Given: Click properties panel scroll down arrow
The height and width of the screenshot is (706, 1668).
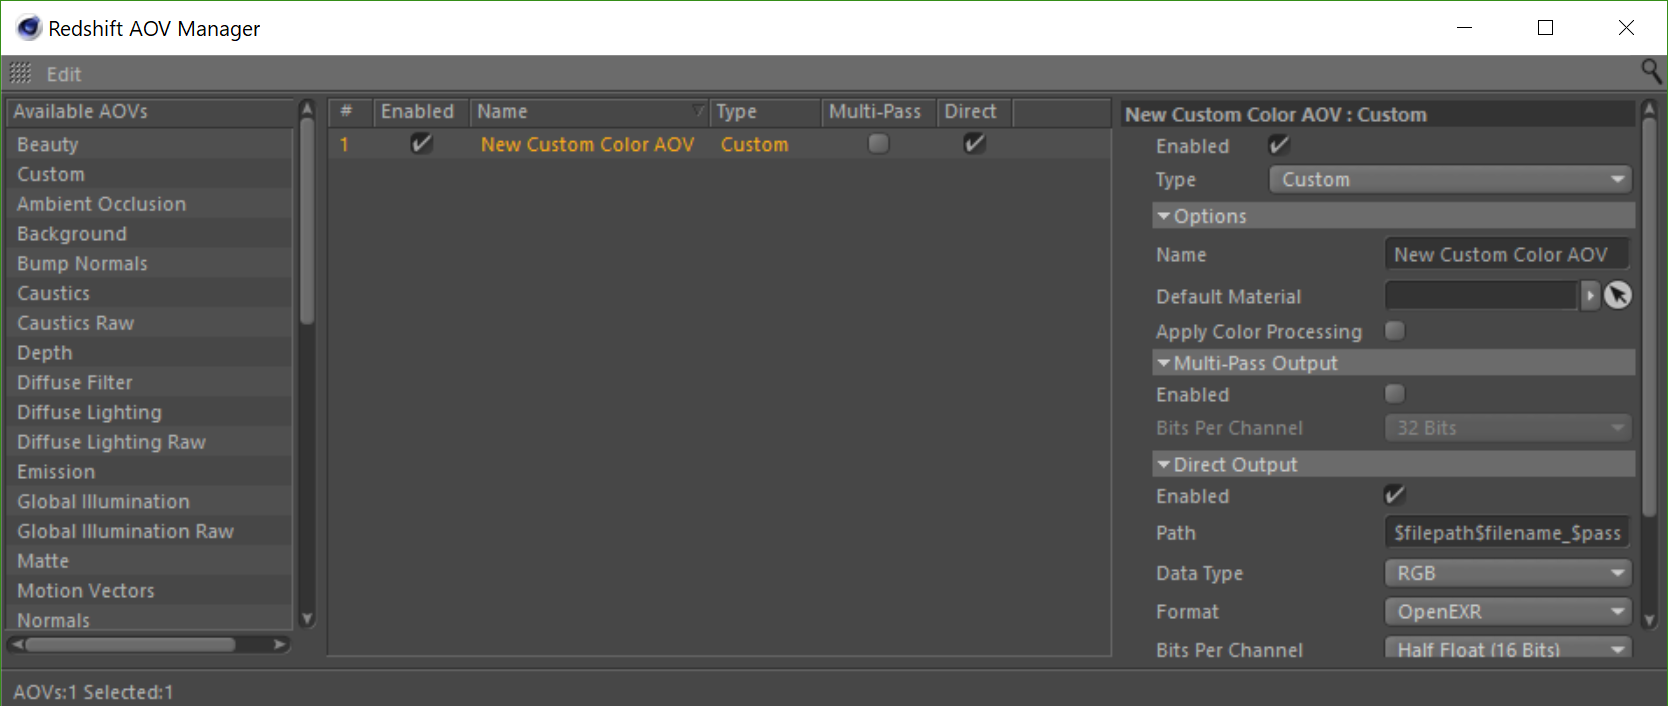Looking at the screenshot, I should point(1649,620).
